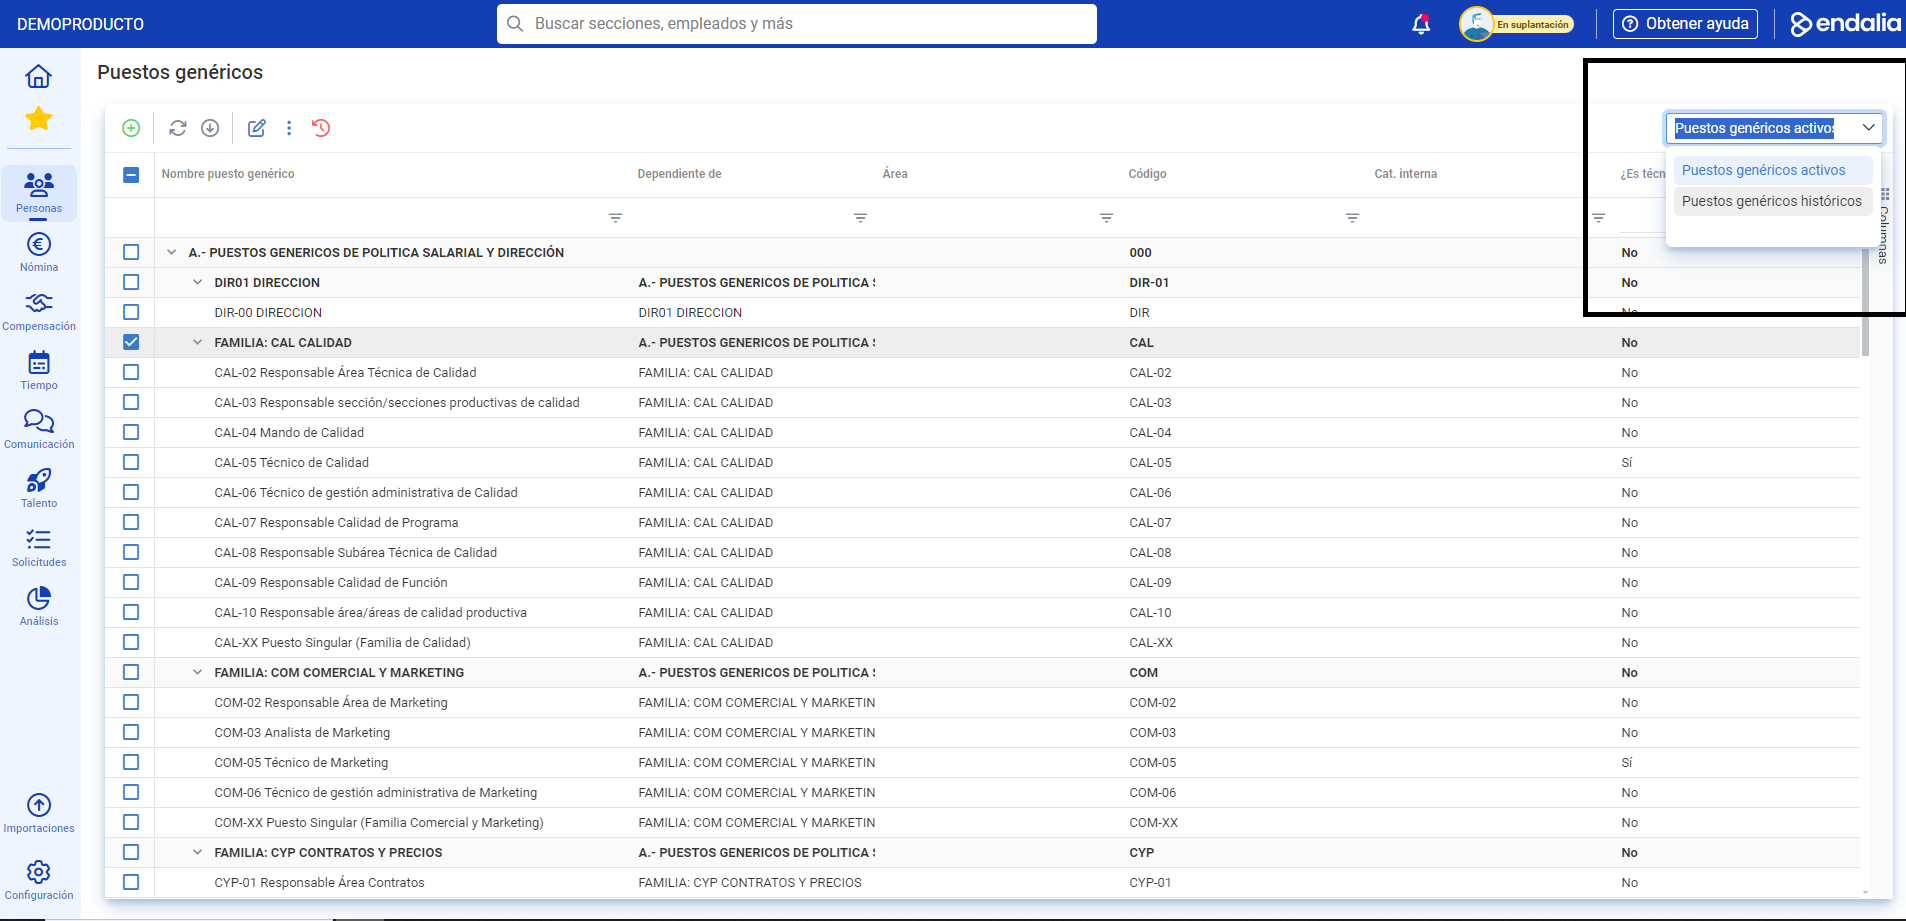
Task: Collapse the FAMILIA: CYP CONTRATOS Y PRECIOS group
Action: coord(197,853)
